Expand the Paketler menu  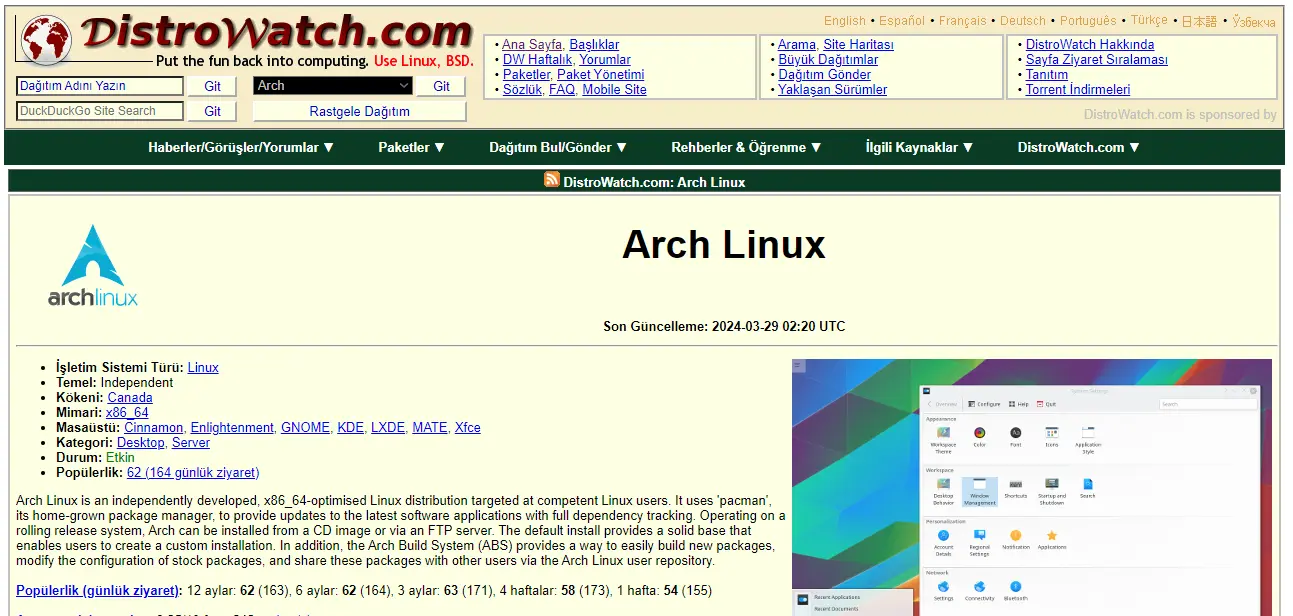click(x=412, y=147)
